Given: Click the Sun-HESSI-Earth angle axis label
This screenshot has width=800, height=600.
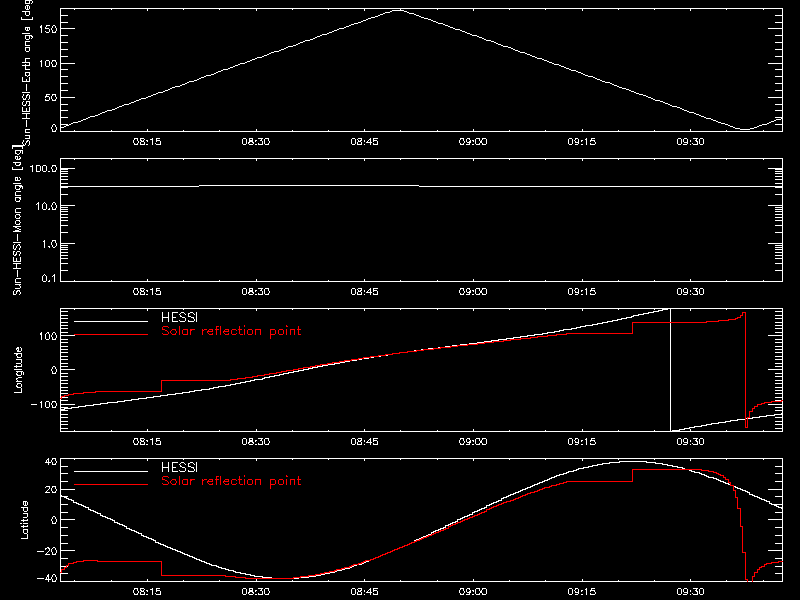Looking at the screenshot, I should click(x=27, y=72).
